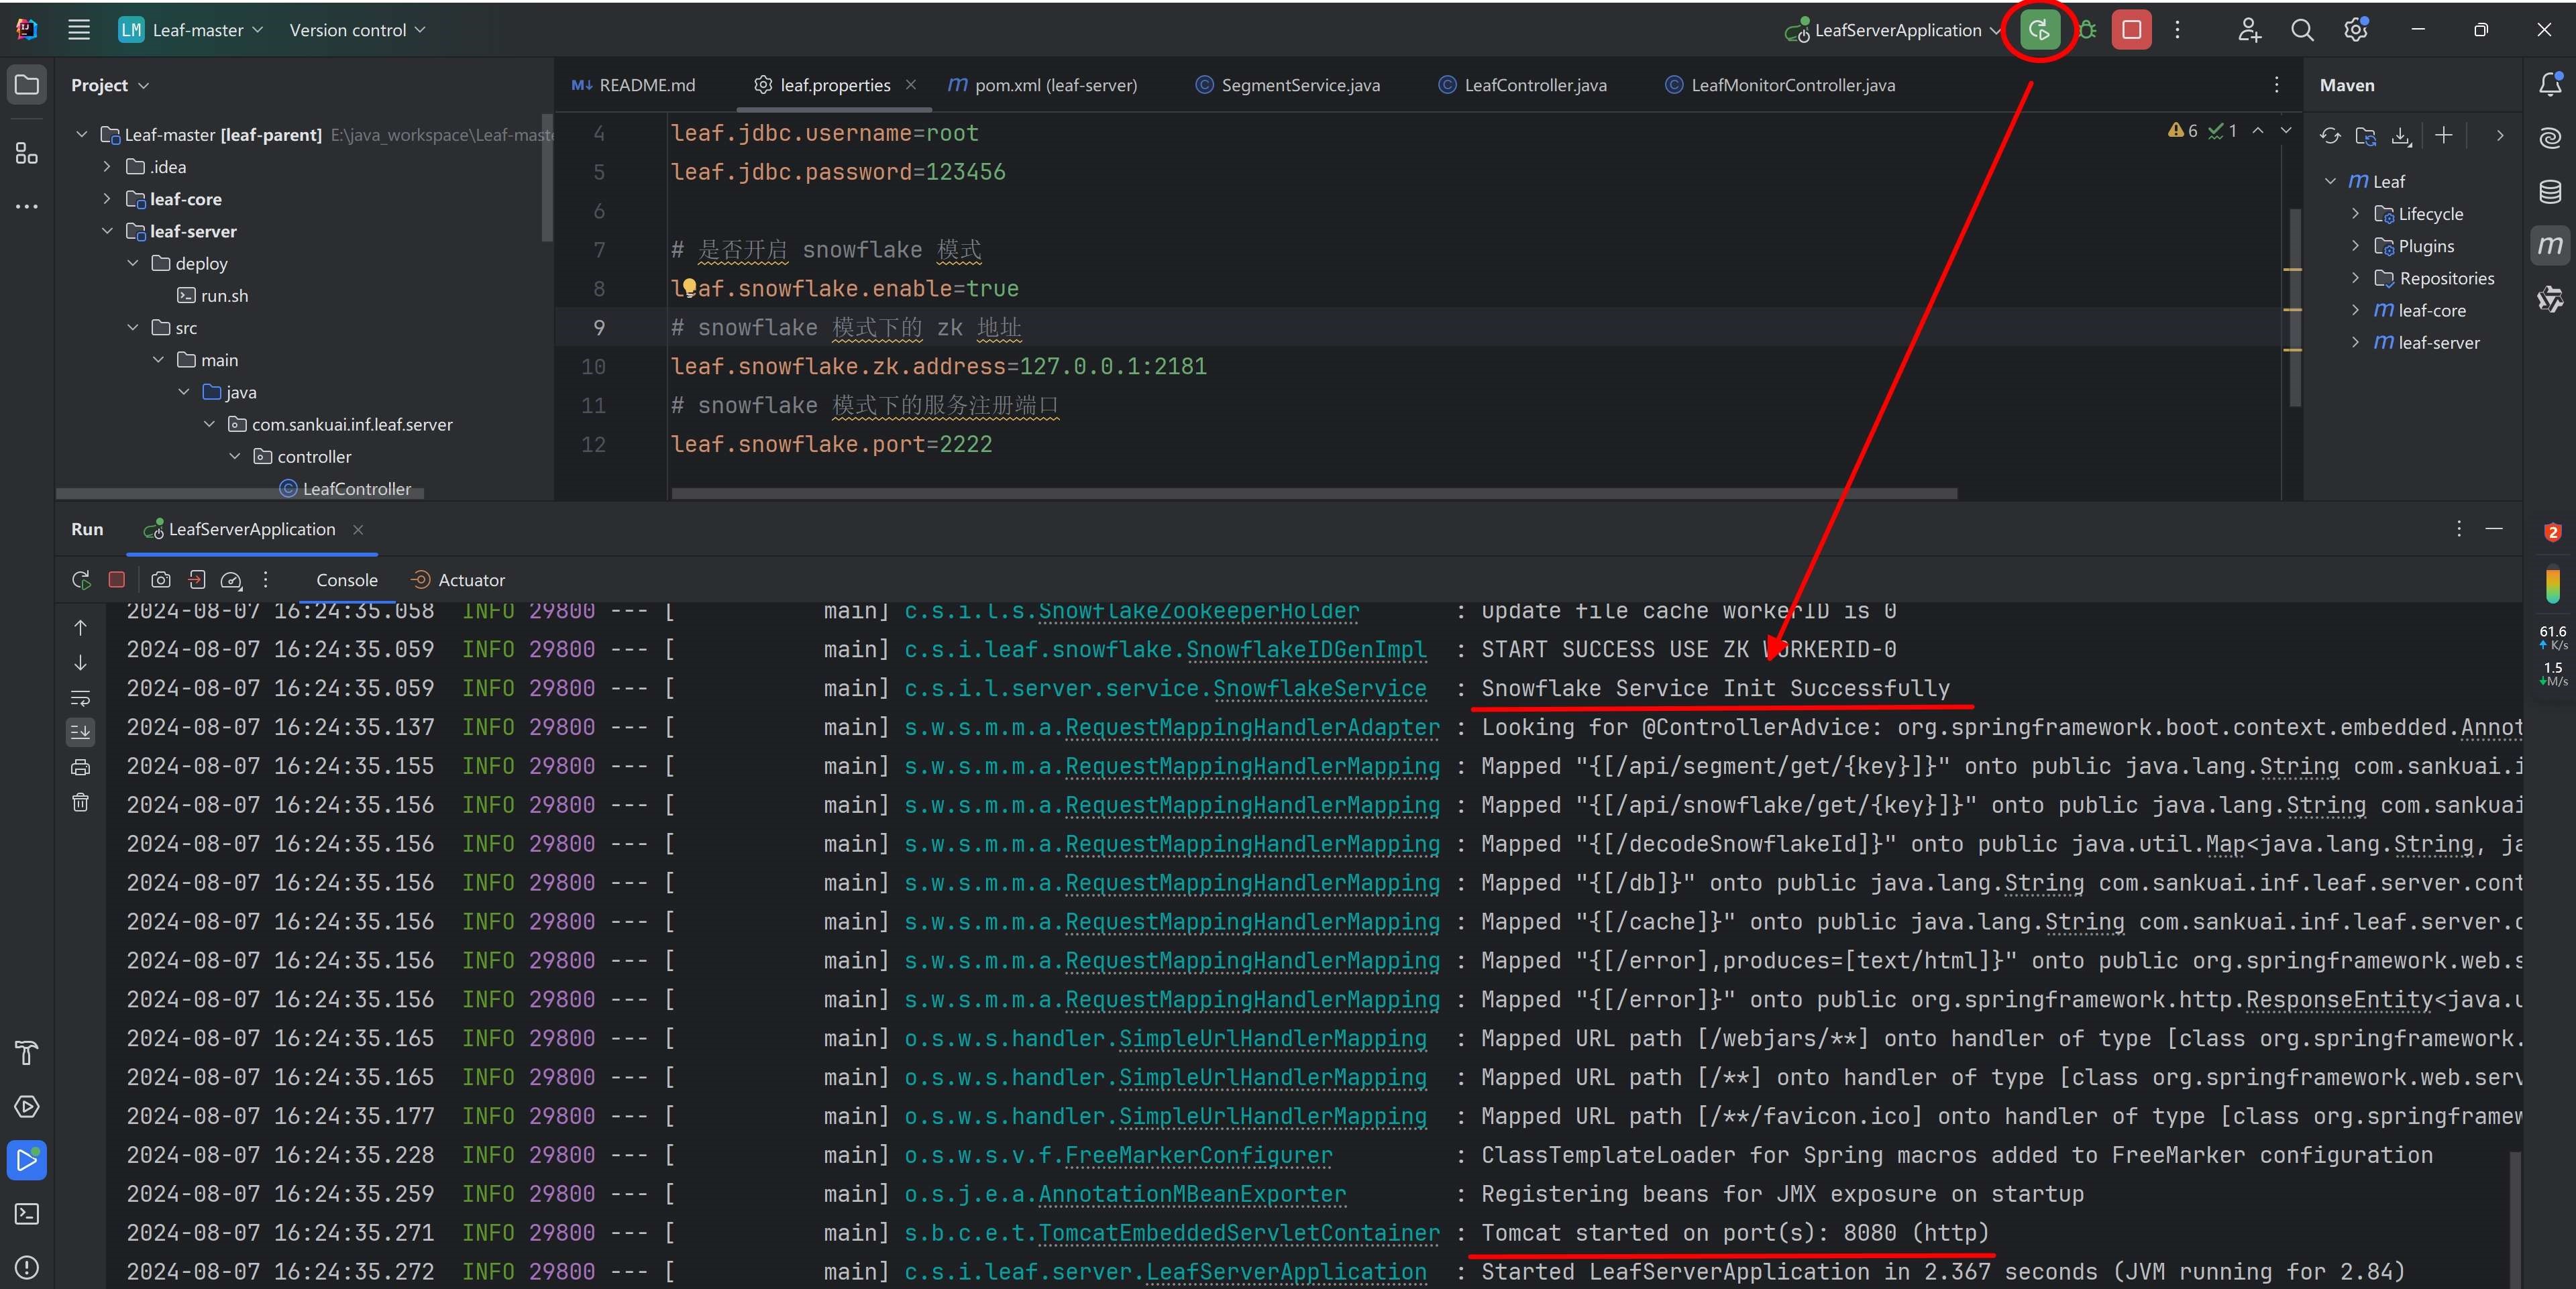
Task: Click the debug bug icon
Action: (x=2087, y=30)
